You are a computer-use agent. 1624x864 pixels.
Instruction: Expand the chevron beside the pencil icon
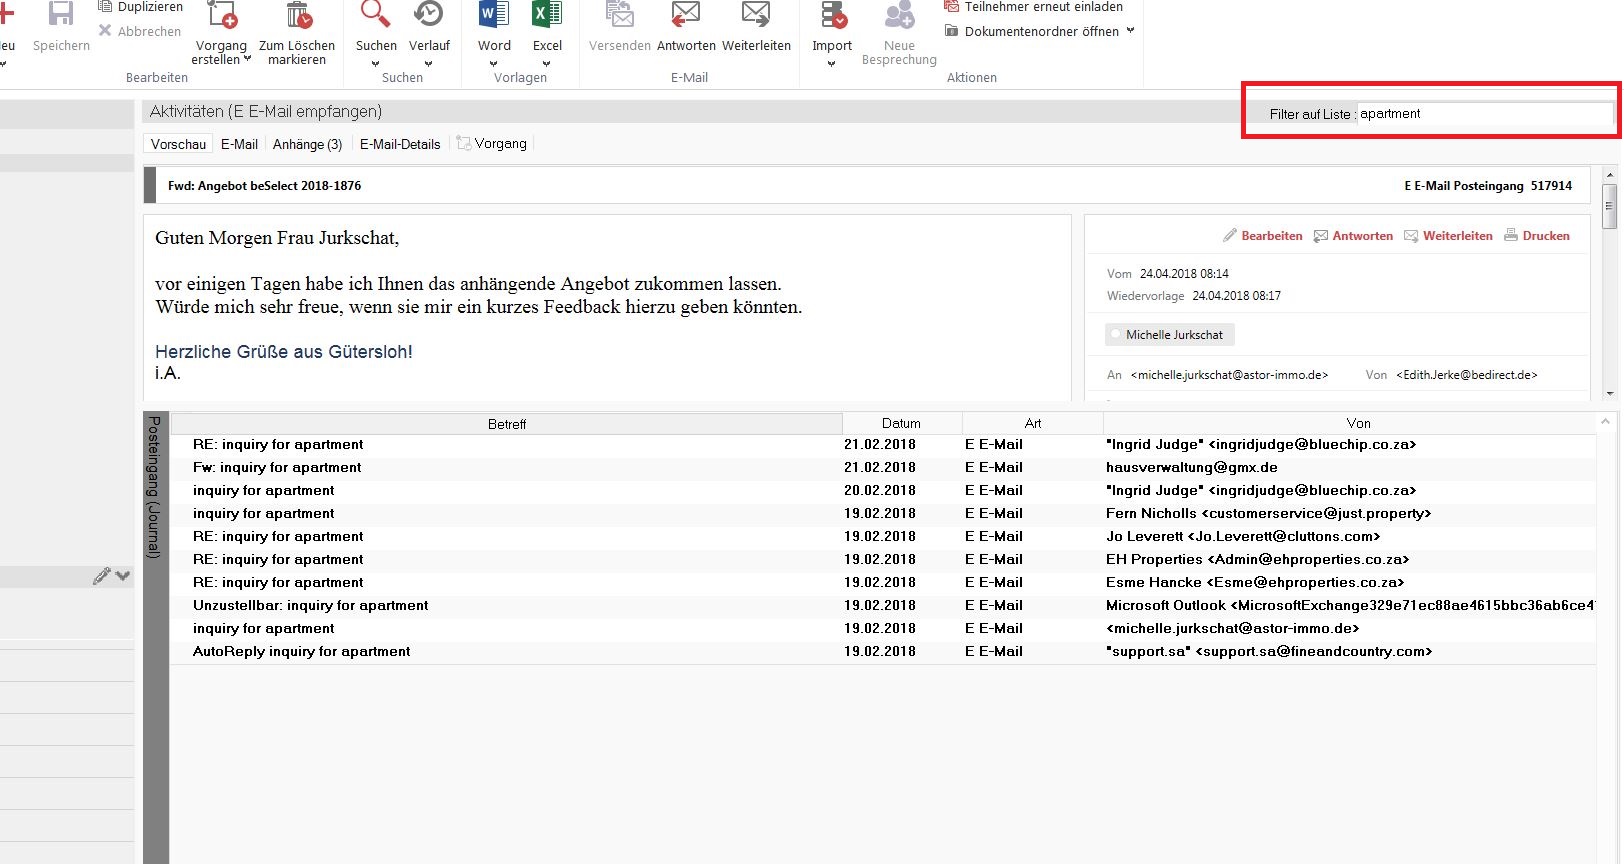(123, 576)
